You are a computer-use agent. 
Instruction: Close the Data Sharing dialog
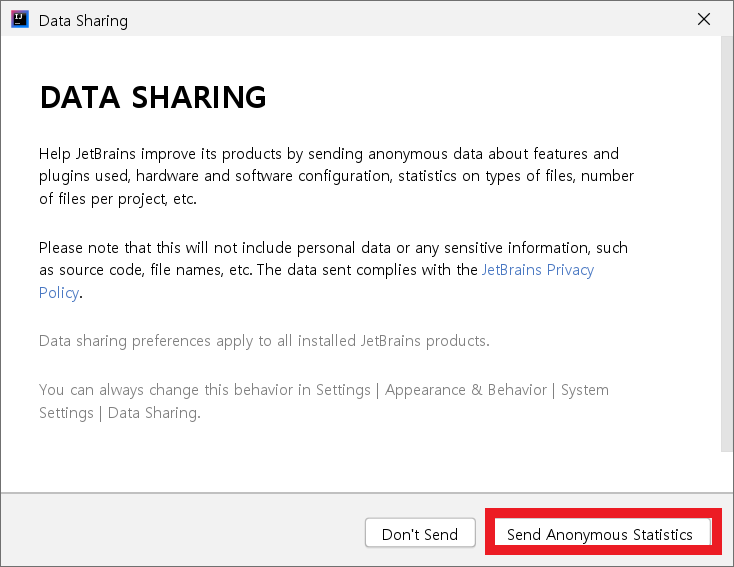(x=704, y=20)
